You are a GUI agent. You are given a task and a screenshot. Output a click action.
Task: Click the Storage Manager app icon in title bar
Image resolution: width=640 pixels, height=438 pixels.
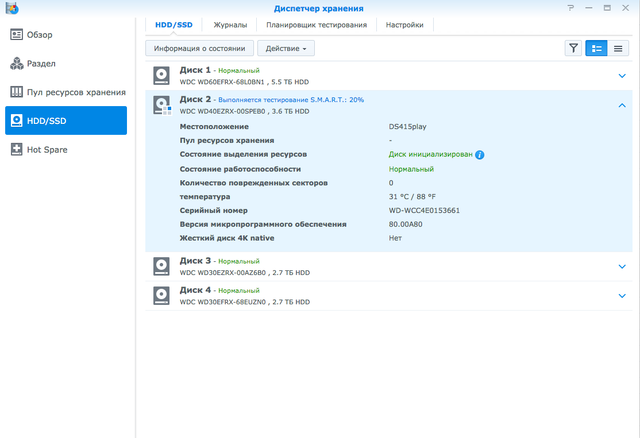(12, 8)
